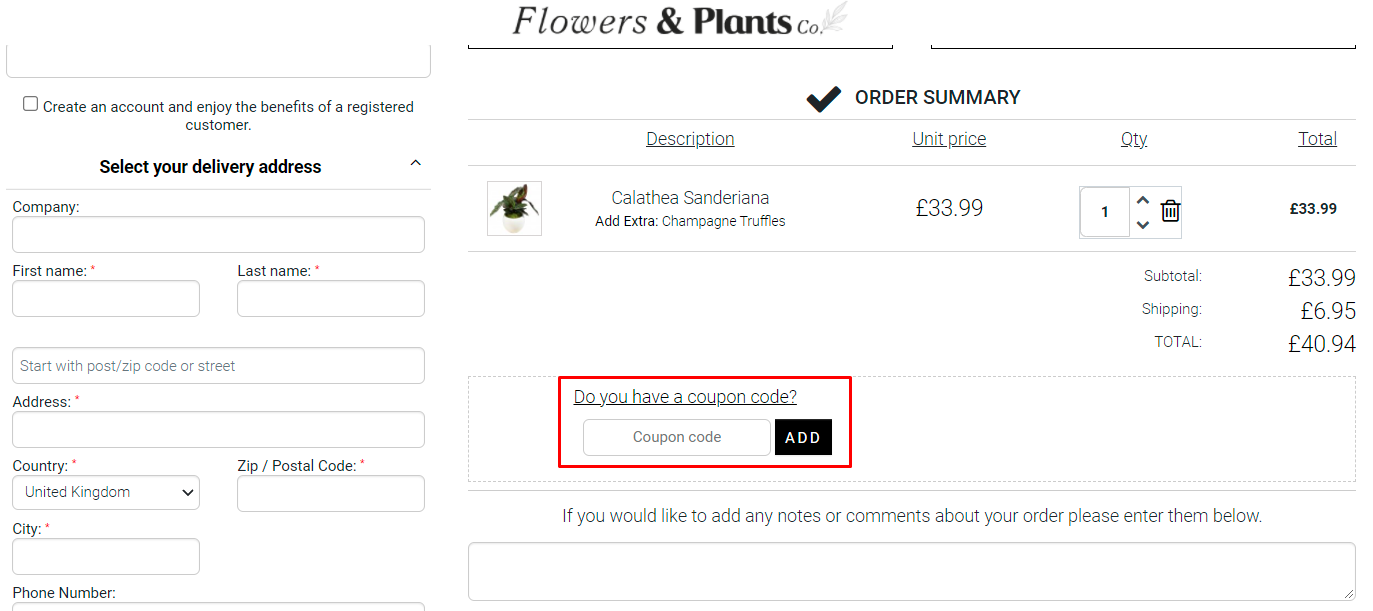Image resolution: width=1373 pixels, height=611 pixels.
Task: Sort by the Description column header
Action: pos(690,138)
